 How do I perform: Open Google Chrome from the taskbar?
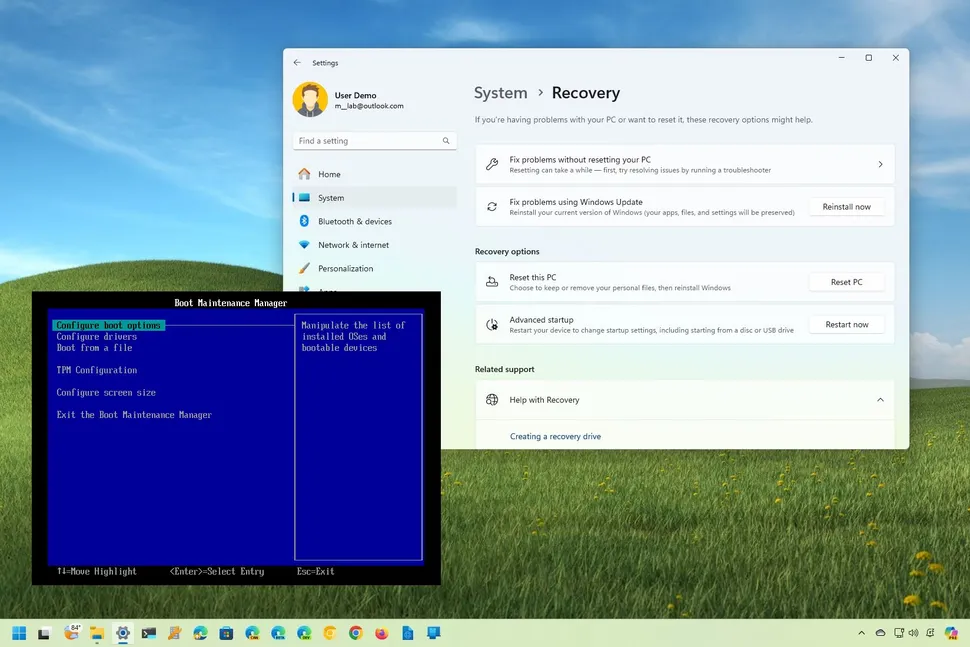click(x=356, y=633)
